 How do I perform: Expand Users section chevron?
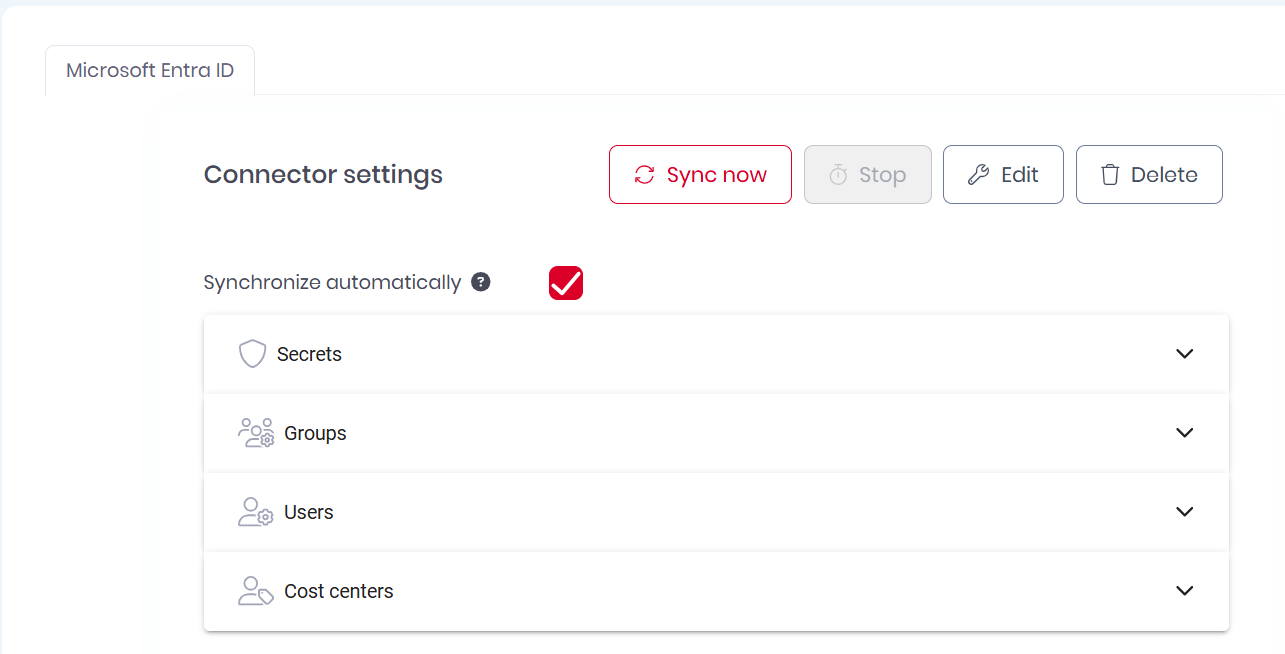pyautogui.click(x=1185, y=512)
